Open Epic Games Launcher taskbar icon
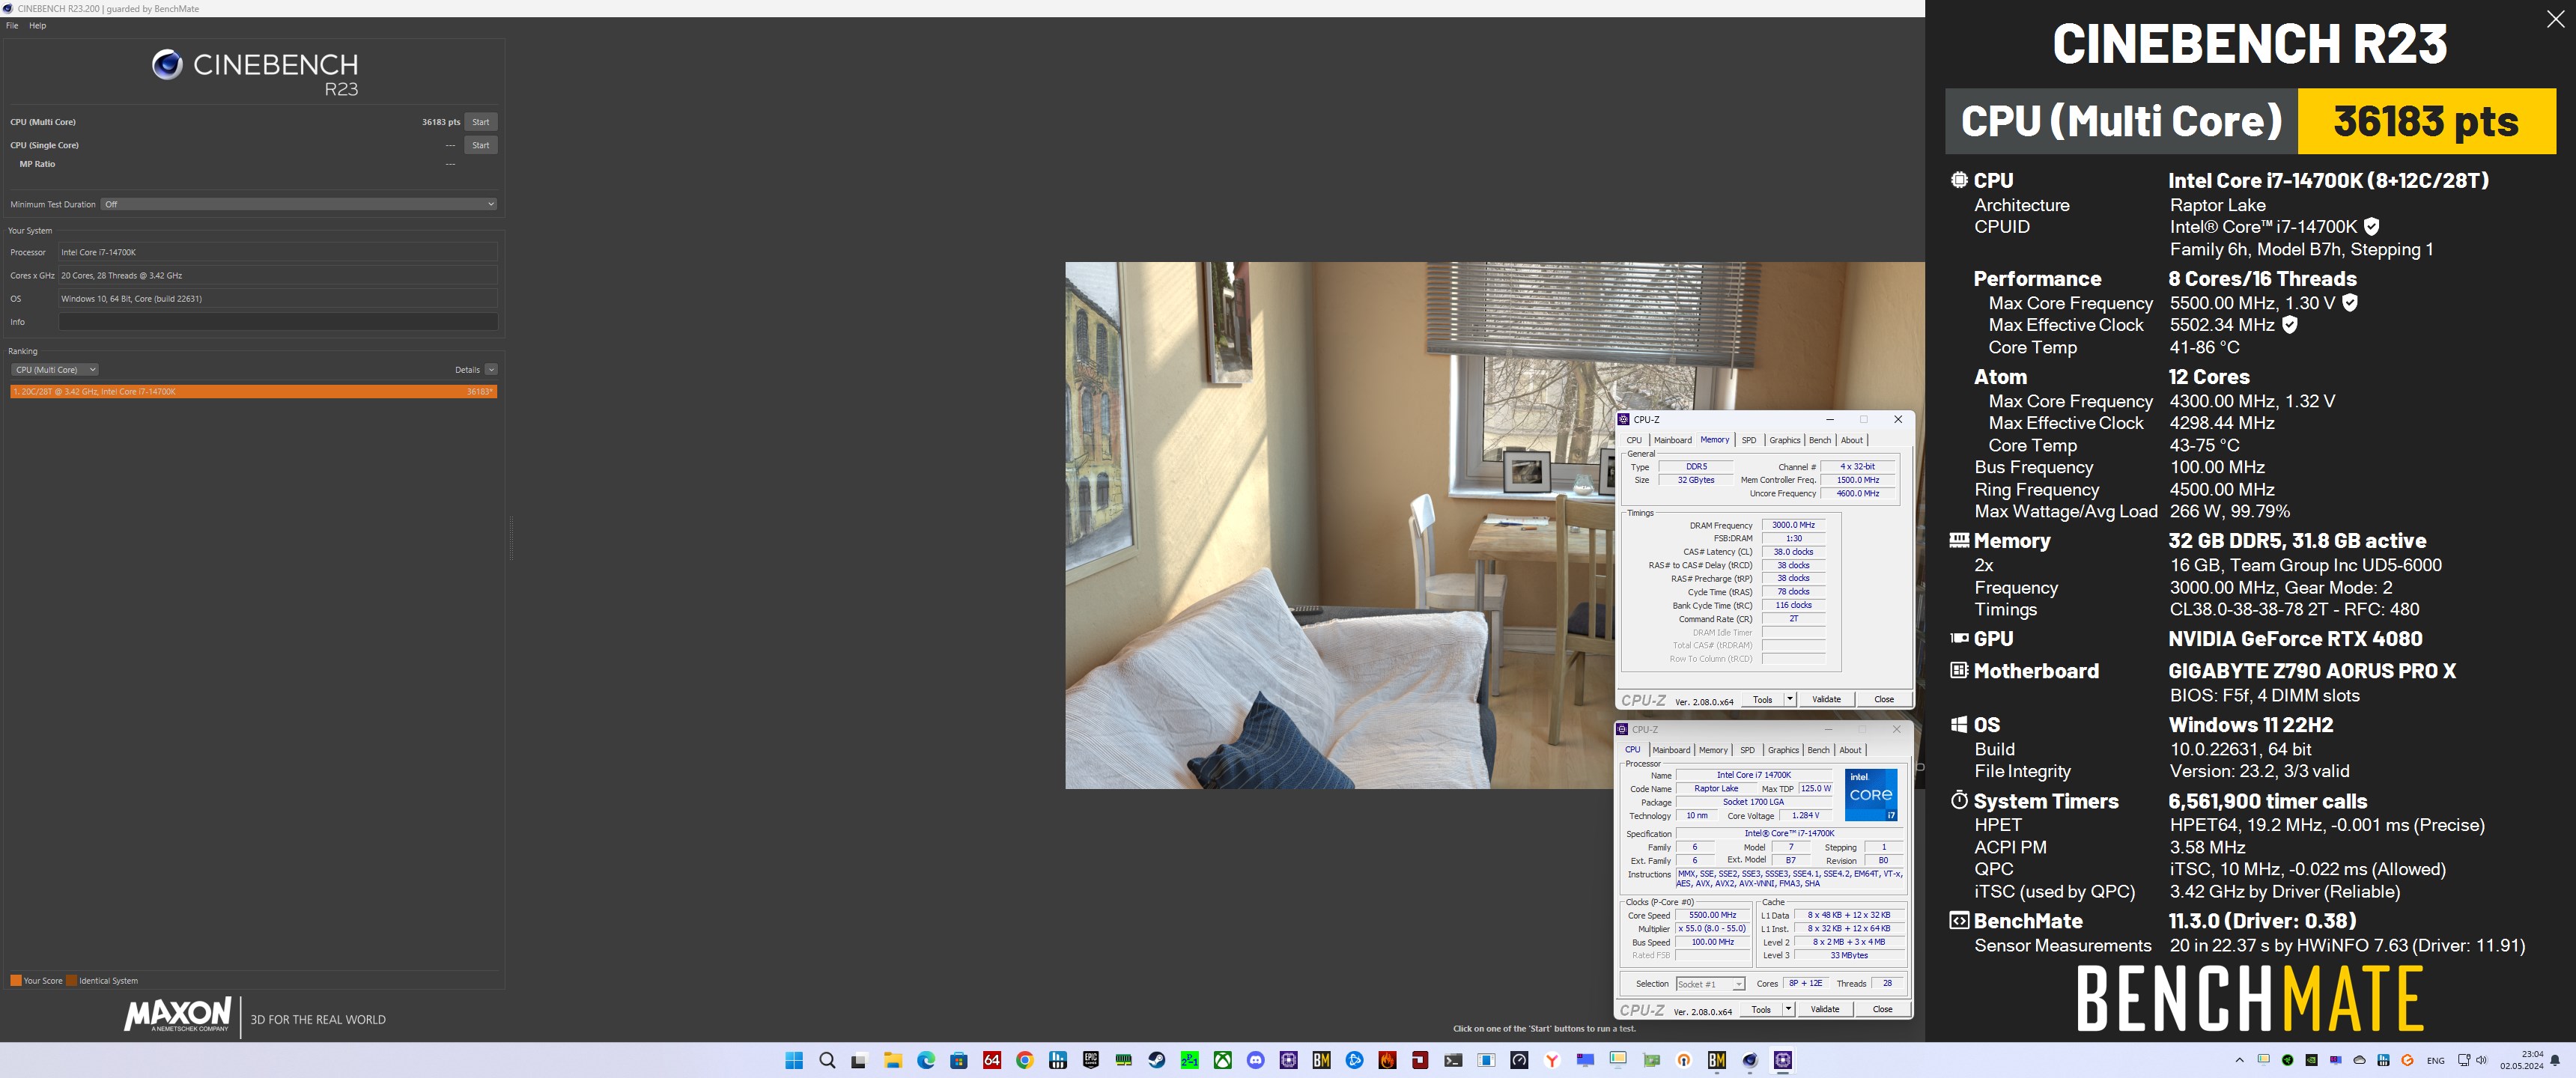The image size is (2576, 1078). [1091, 1060]
